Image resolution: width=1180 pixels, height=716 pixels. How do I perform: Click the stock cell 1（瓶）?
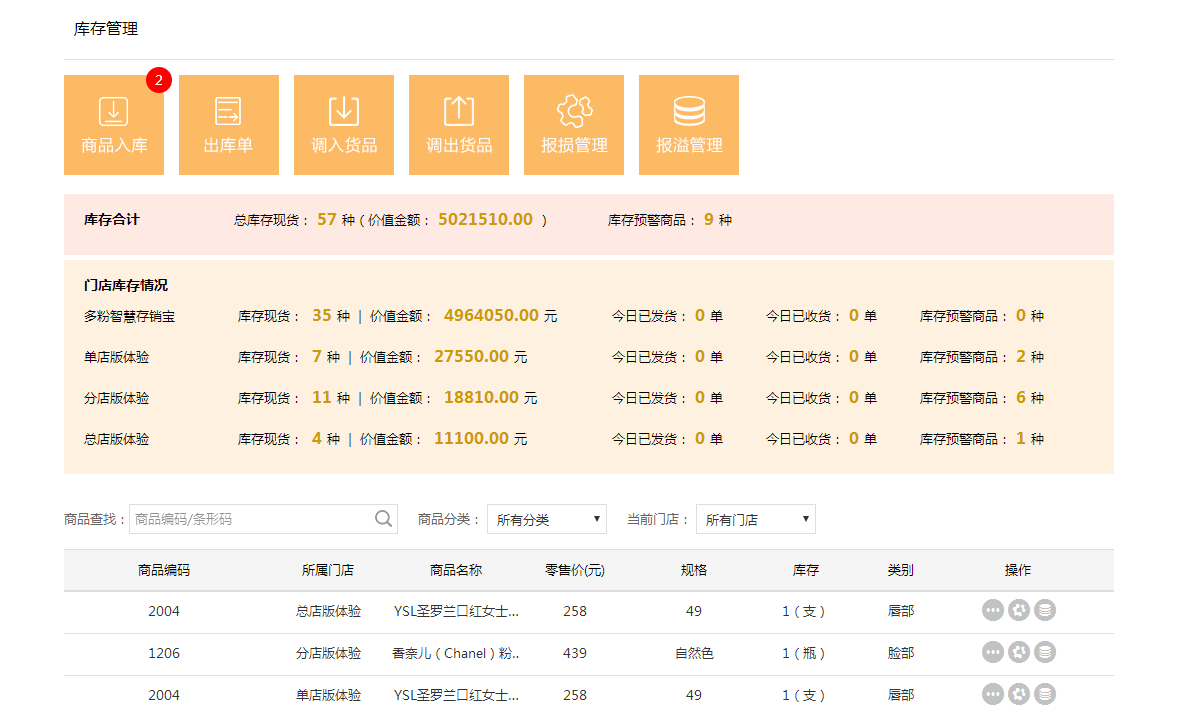[804, 654]
